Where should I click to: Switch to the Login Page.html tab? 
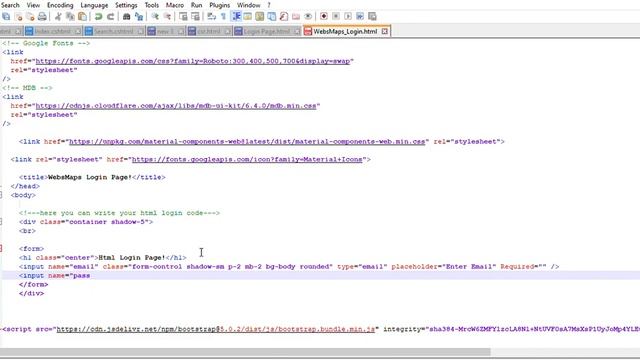point(267,31)
